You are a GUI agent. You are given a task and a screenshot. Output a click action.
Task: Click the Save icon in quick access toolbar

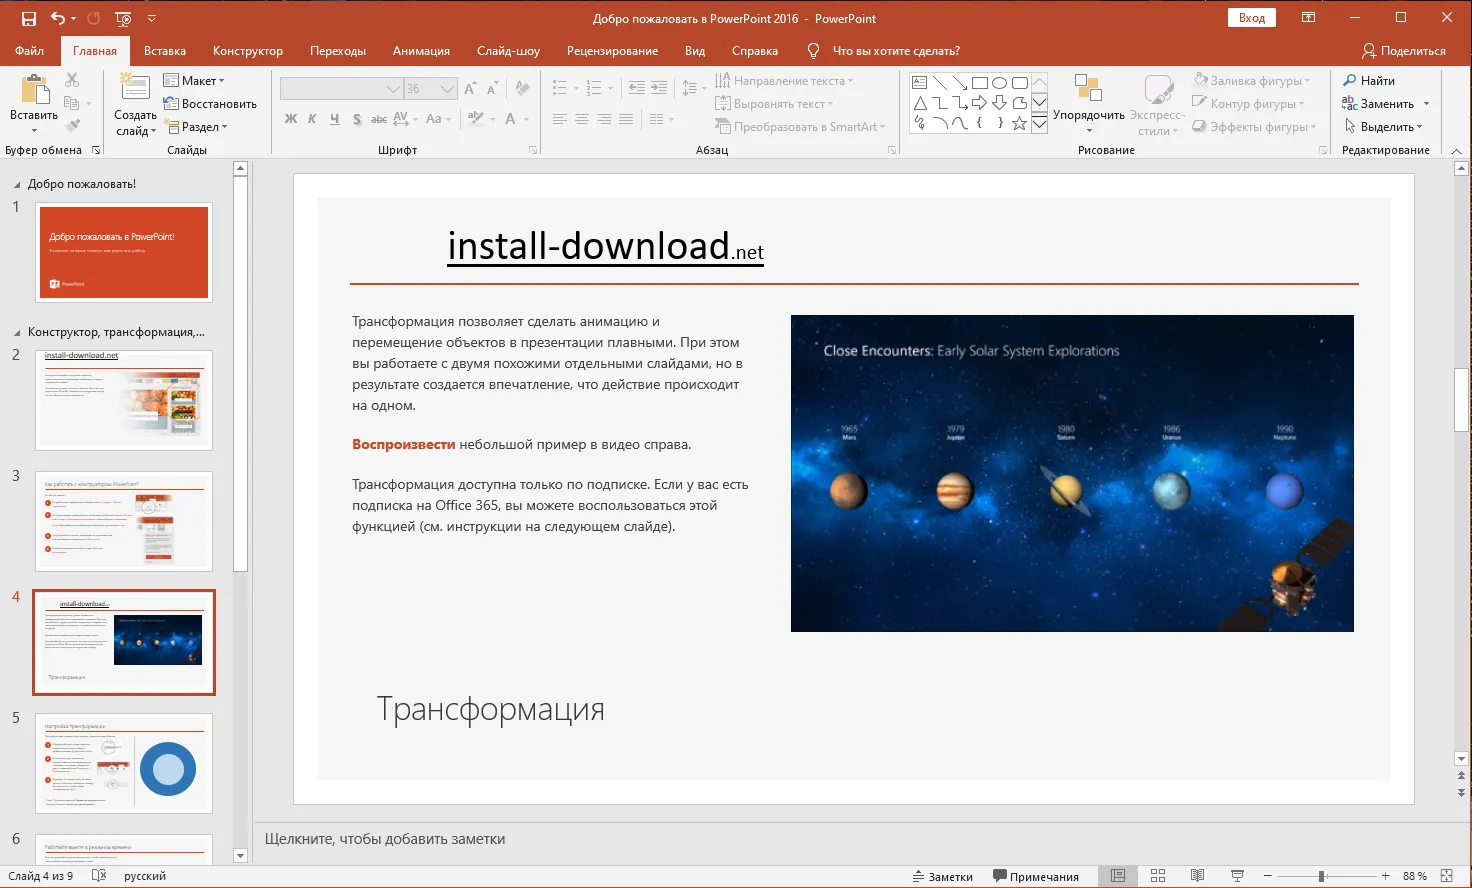tap(28, 18)
